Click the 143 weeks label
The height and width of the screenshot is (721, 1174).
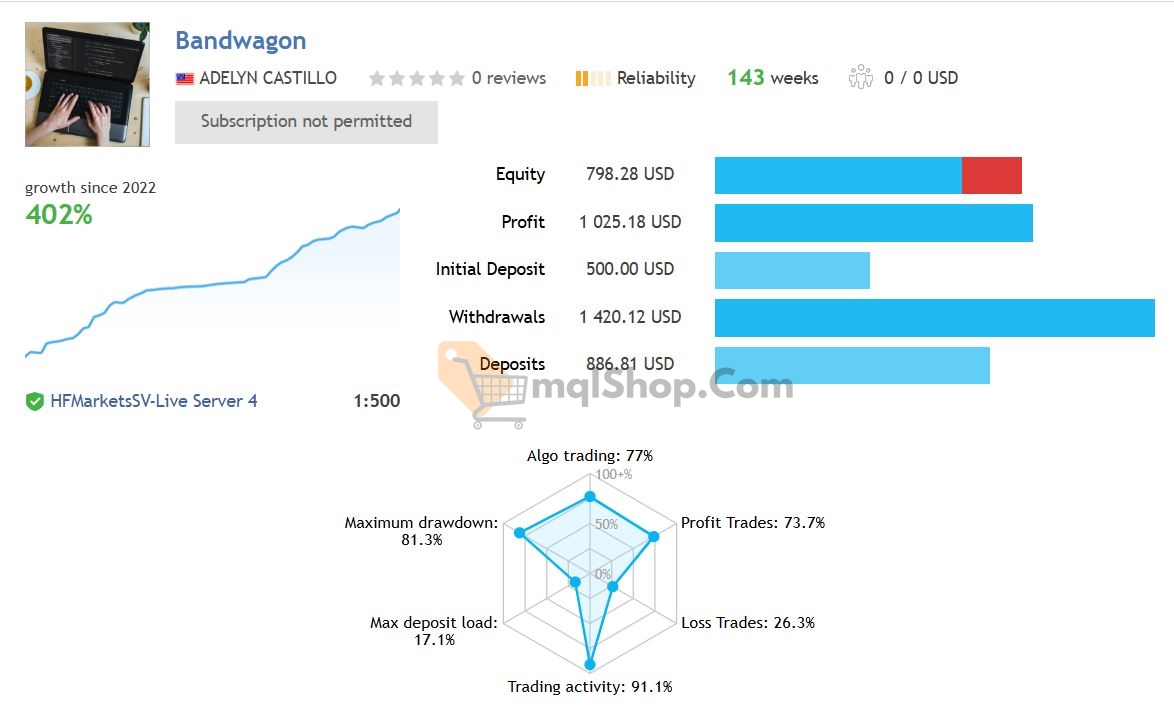tap(772, 77)
